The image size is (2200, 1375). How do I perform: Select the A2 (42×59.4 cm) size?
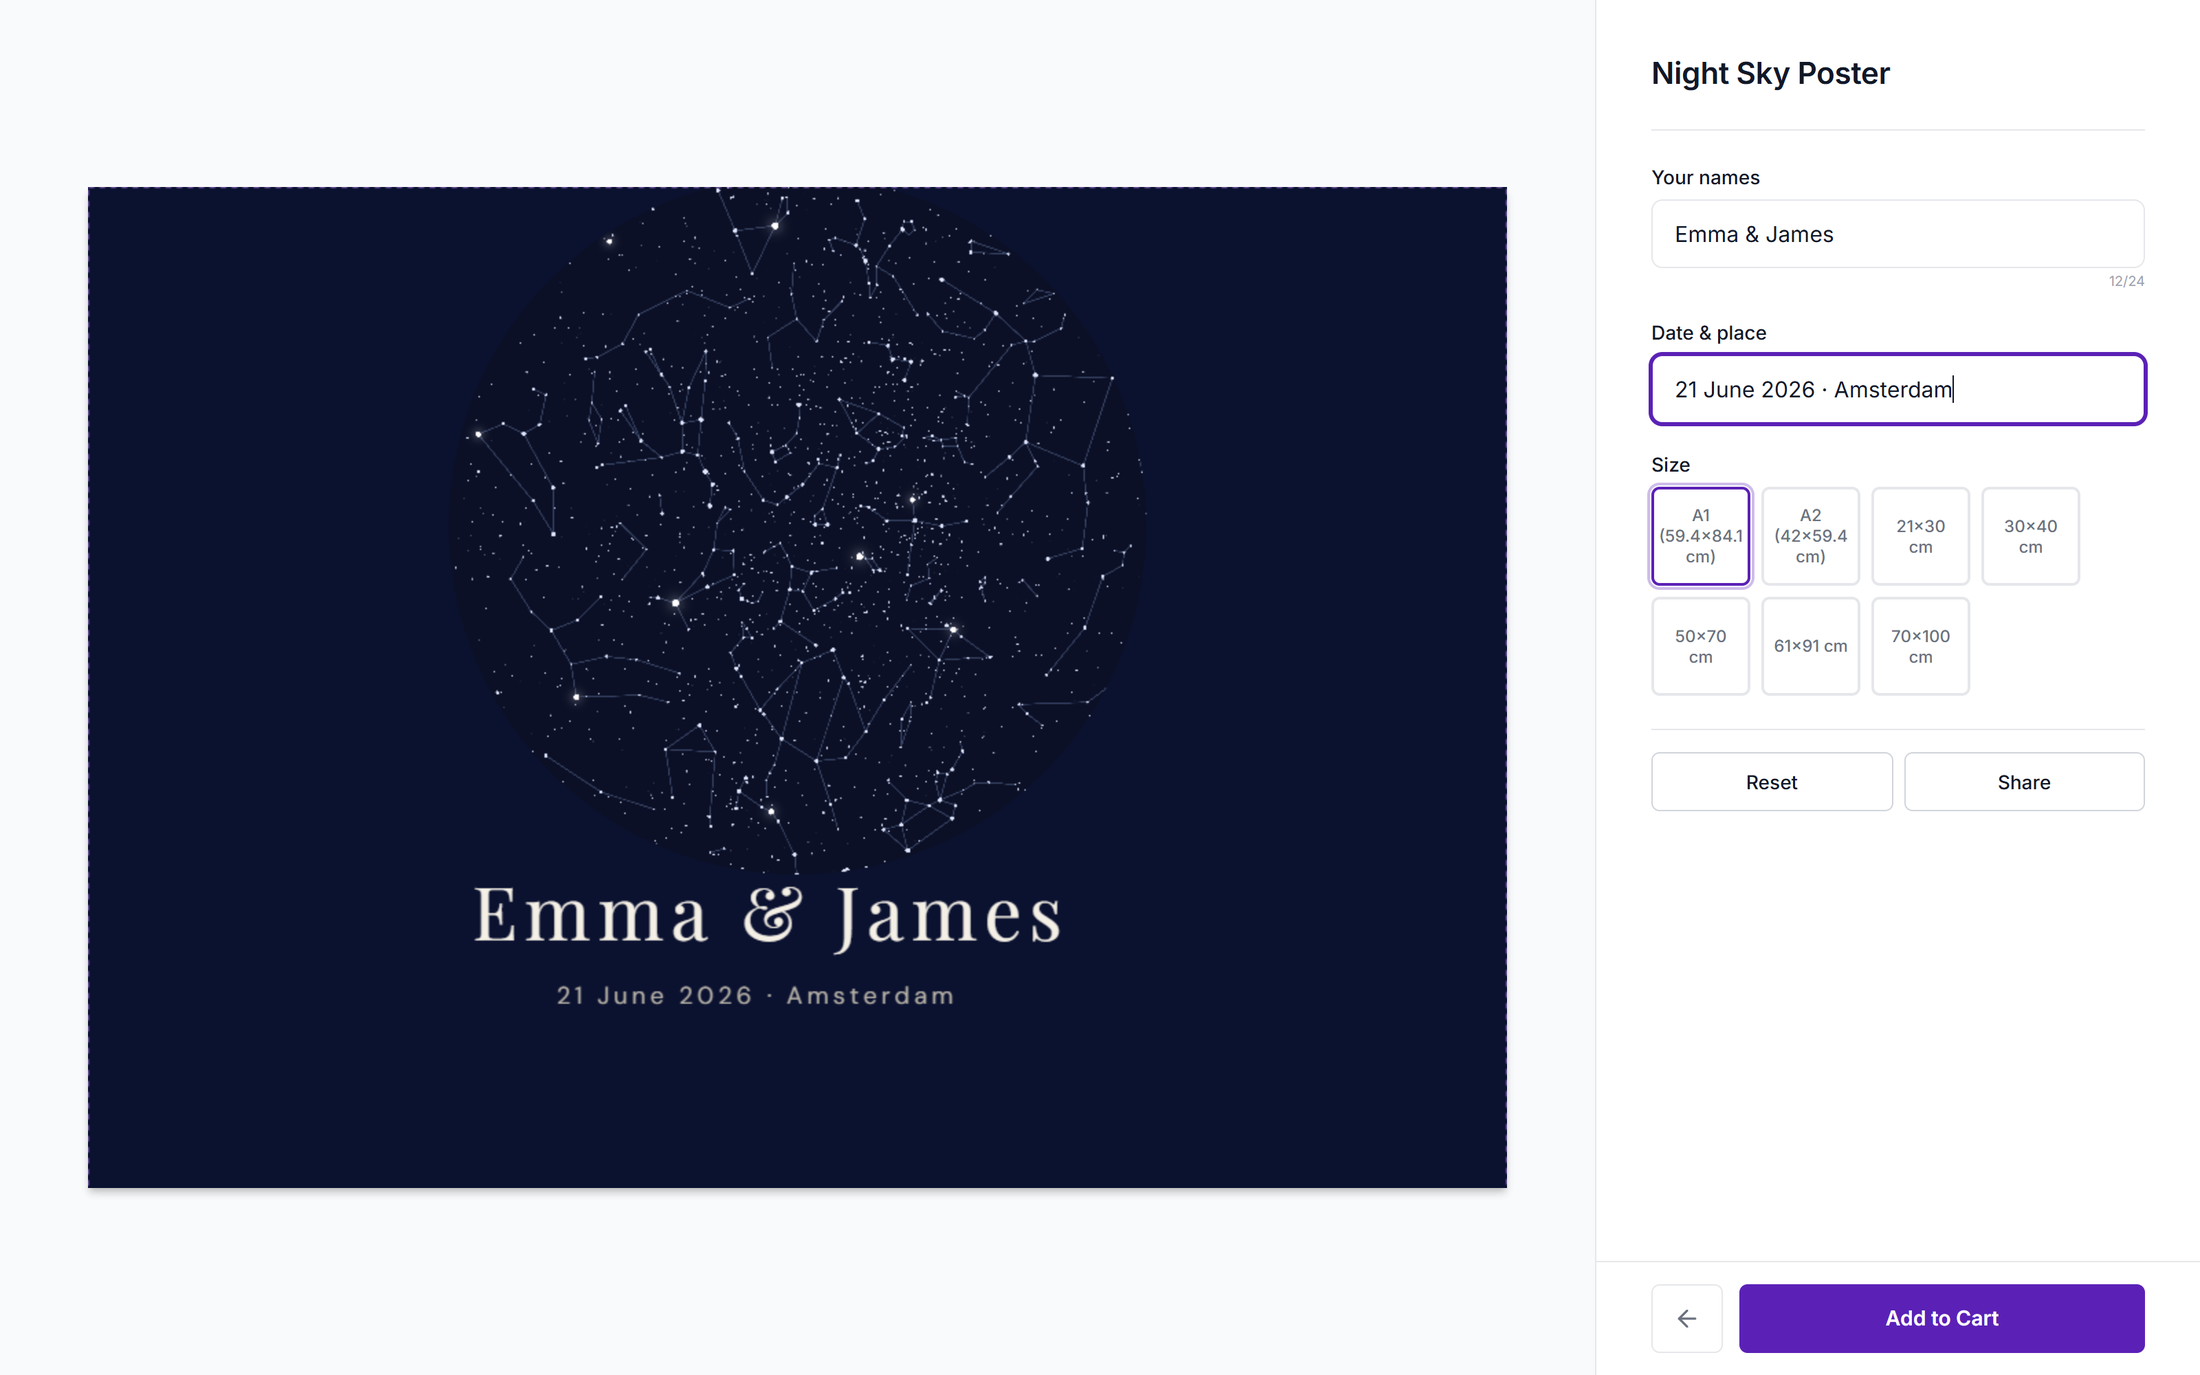click(x=1810, y=536)
